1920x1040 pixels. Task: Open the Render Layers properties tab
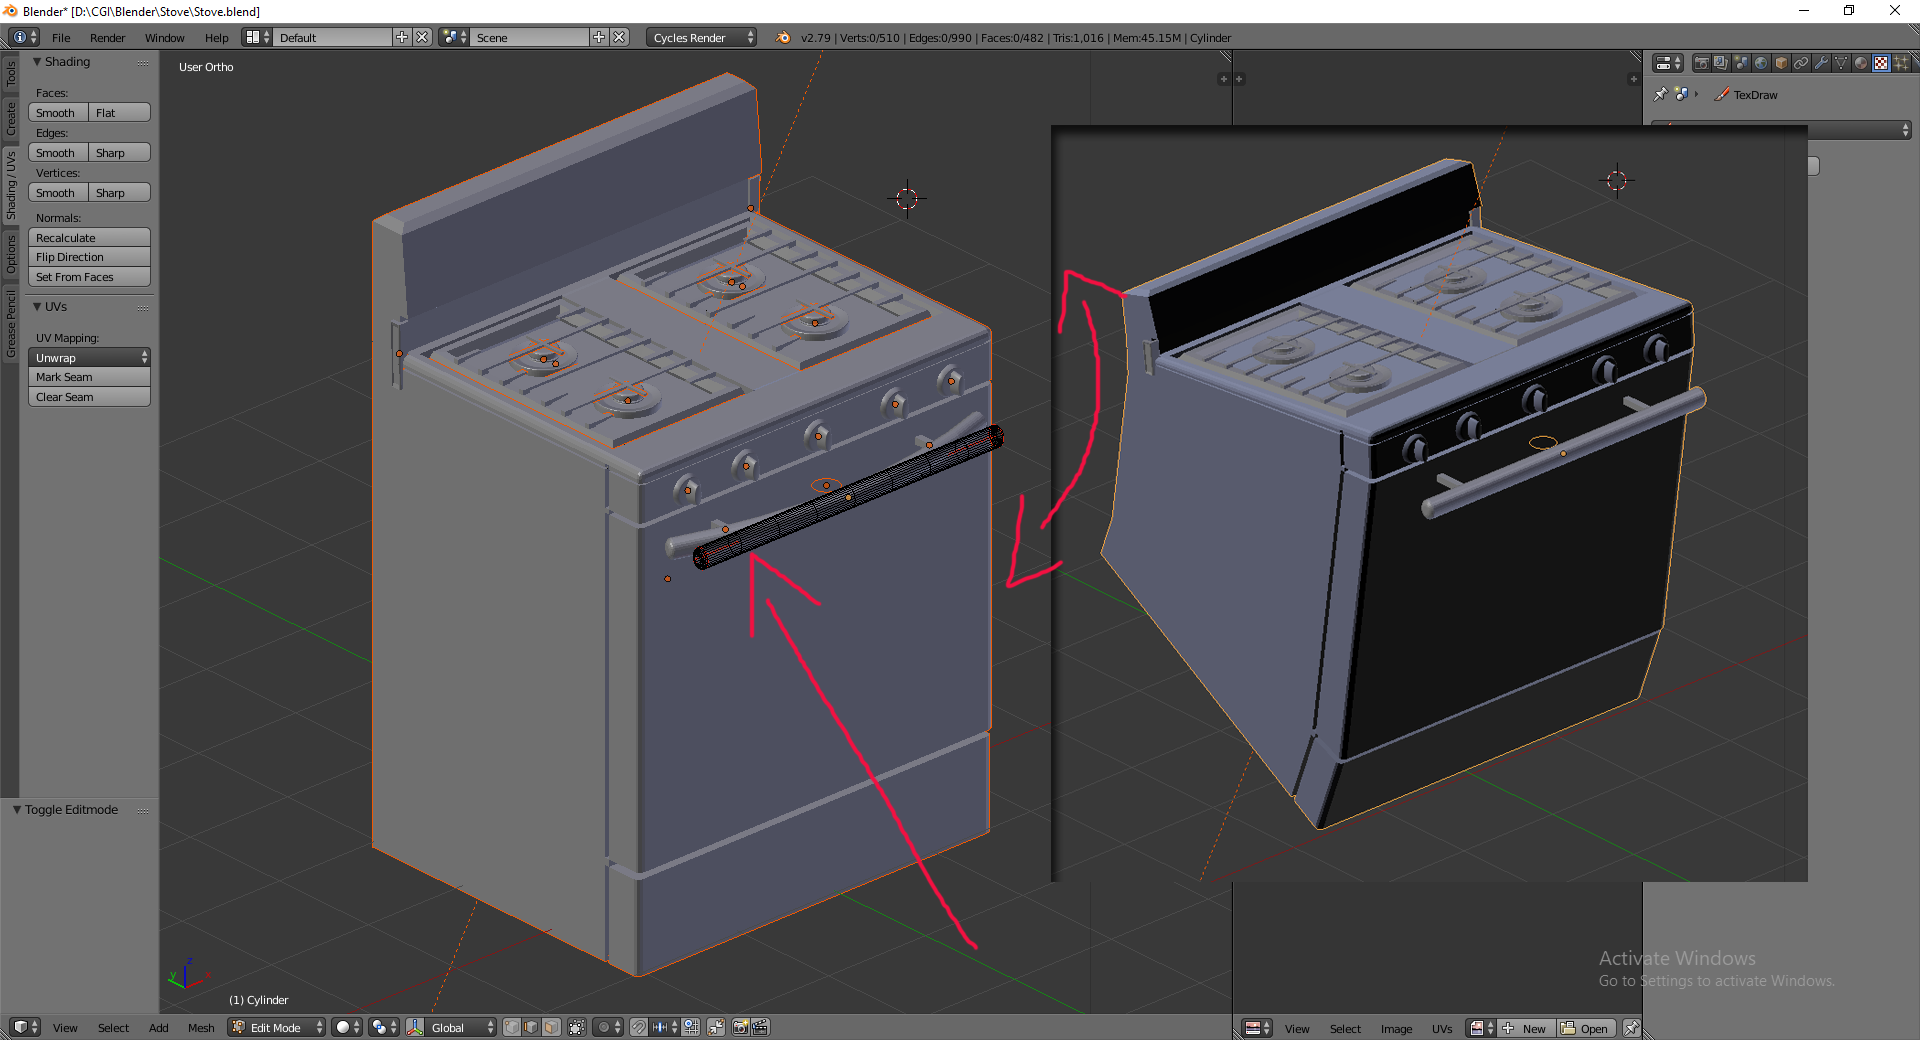coord(1721,63)
